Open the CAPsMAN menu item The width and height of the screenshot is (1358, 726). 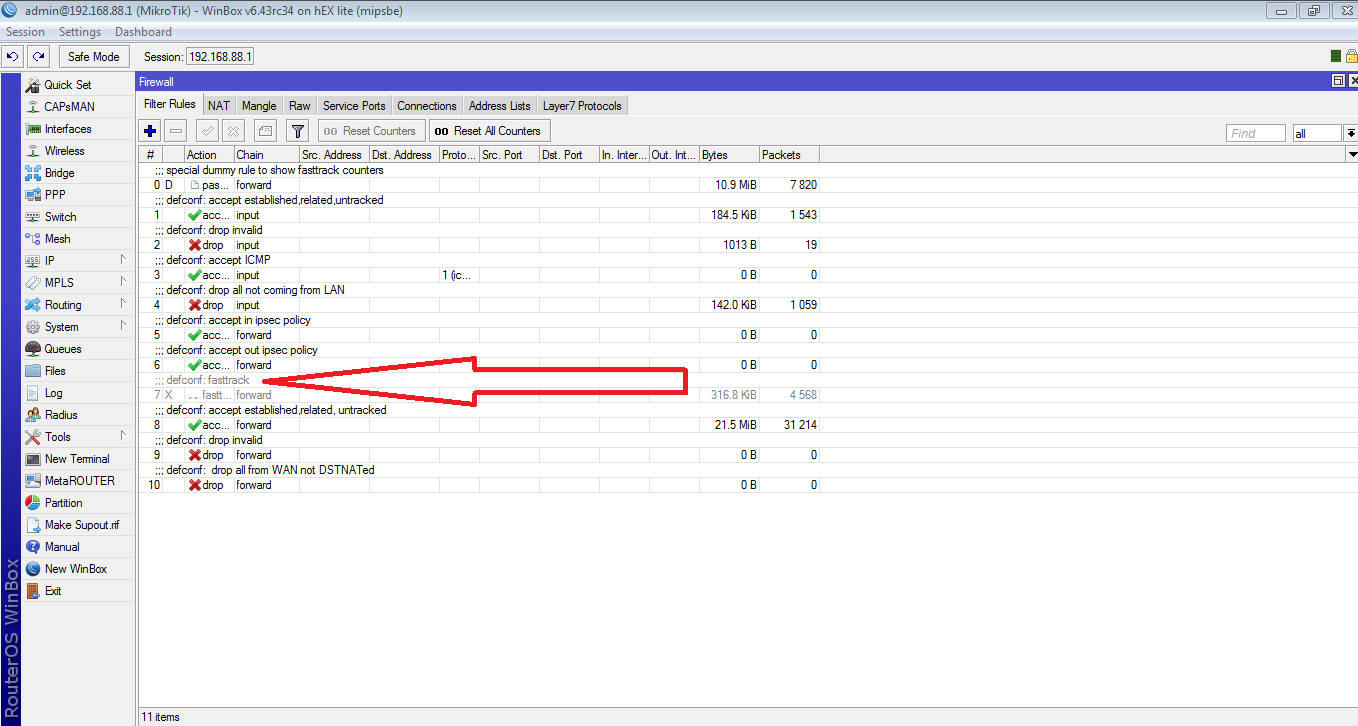(x=69, y=107)
